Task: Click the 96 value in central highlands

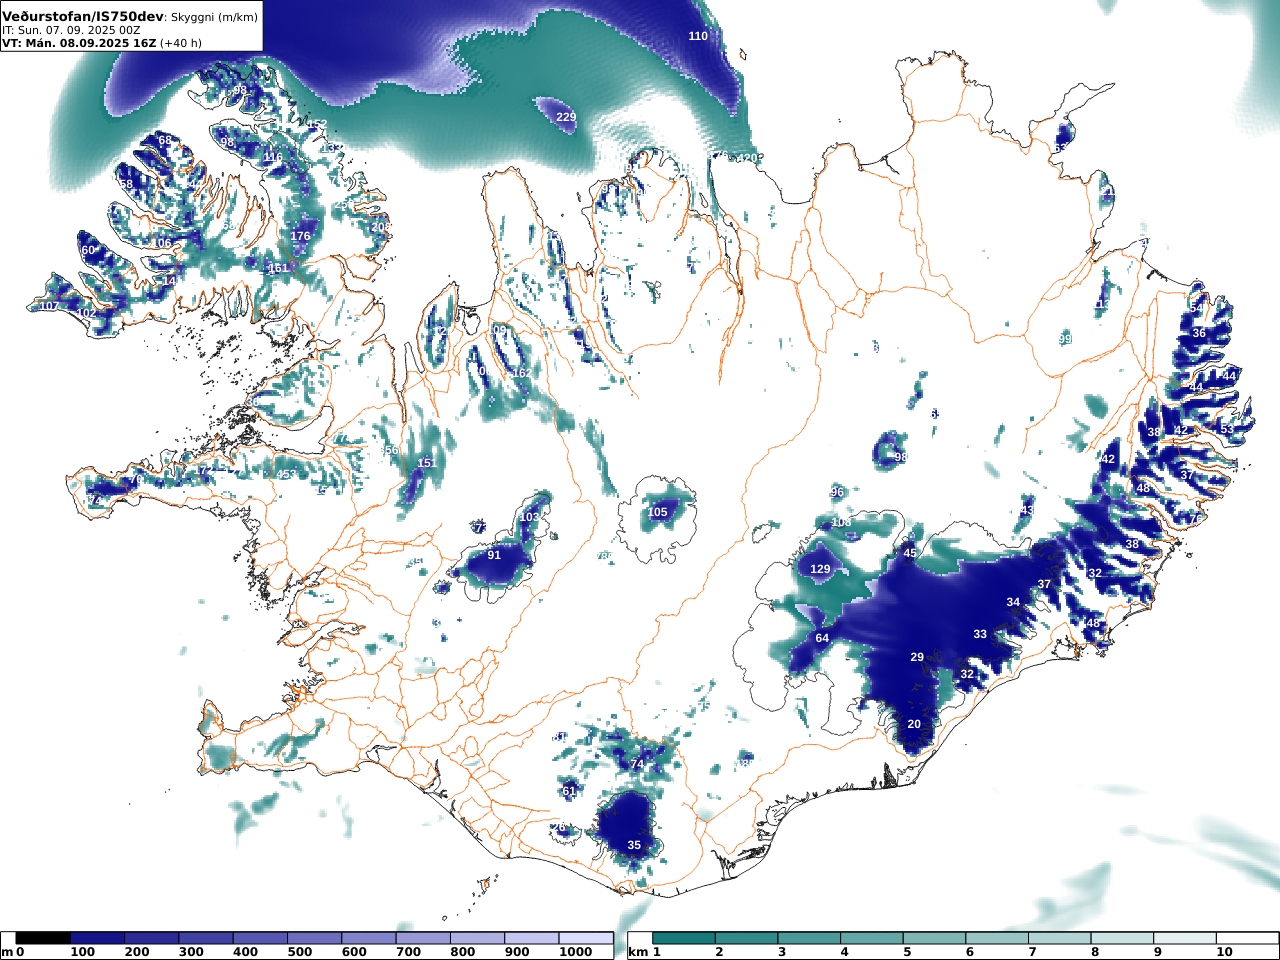Action: pos(837,492)
